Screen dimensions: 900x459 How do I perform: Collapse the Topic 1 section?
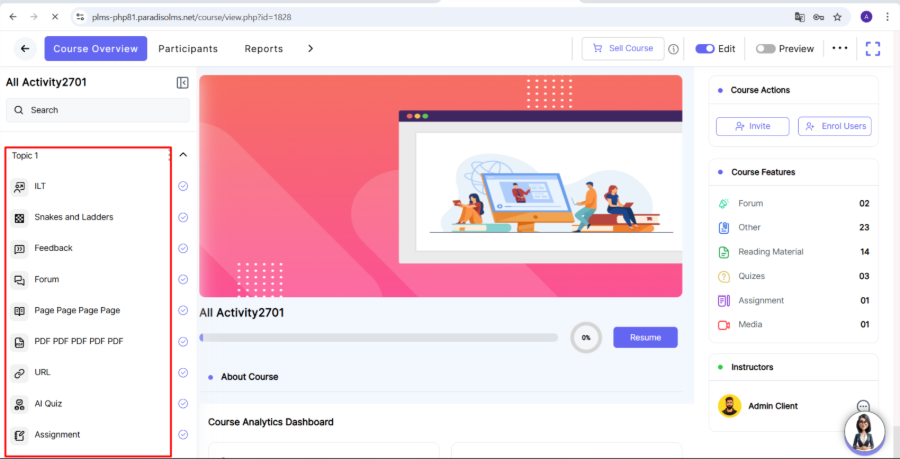pos(183,155)
